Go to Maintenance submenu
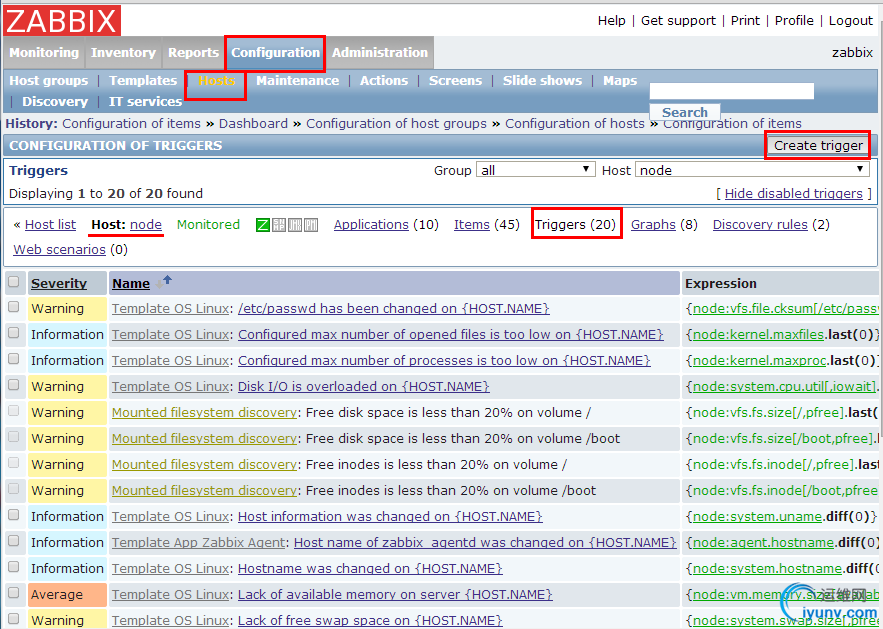The width and height of the screenshot is (883, 629). pyautogui.click(x=297, y=81)
